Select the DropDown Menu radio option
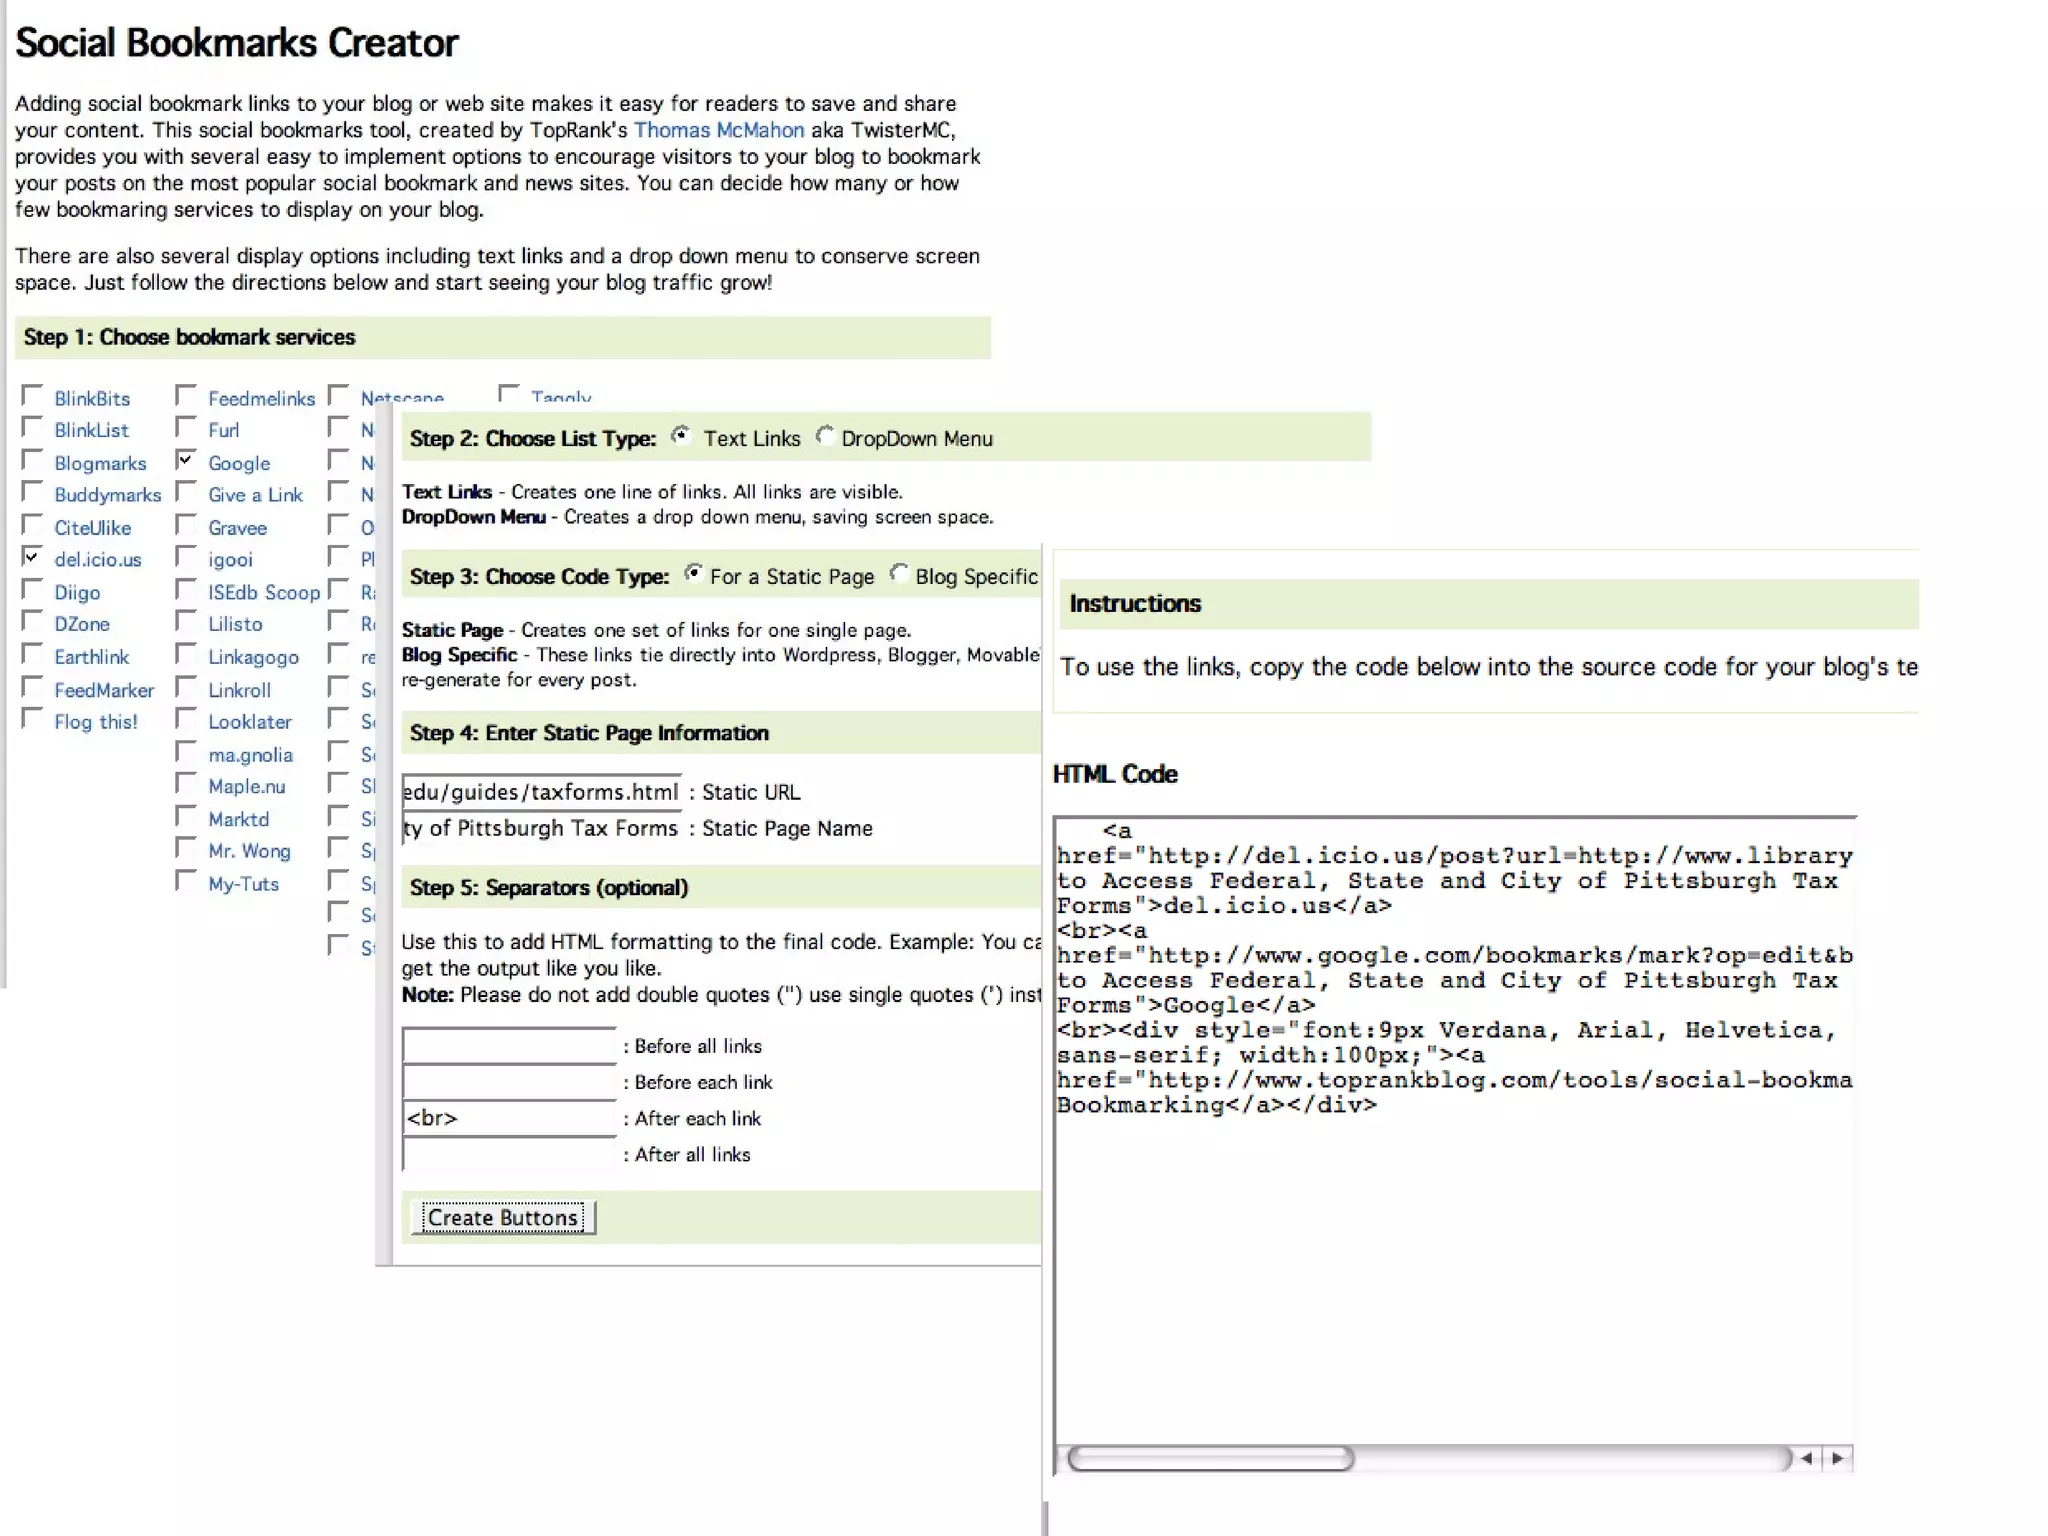The width and height of the screenshot is (2048, 1536). (x=825, y=436)
